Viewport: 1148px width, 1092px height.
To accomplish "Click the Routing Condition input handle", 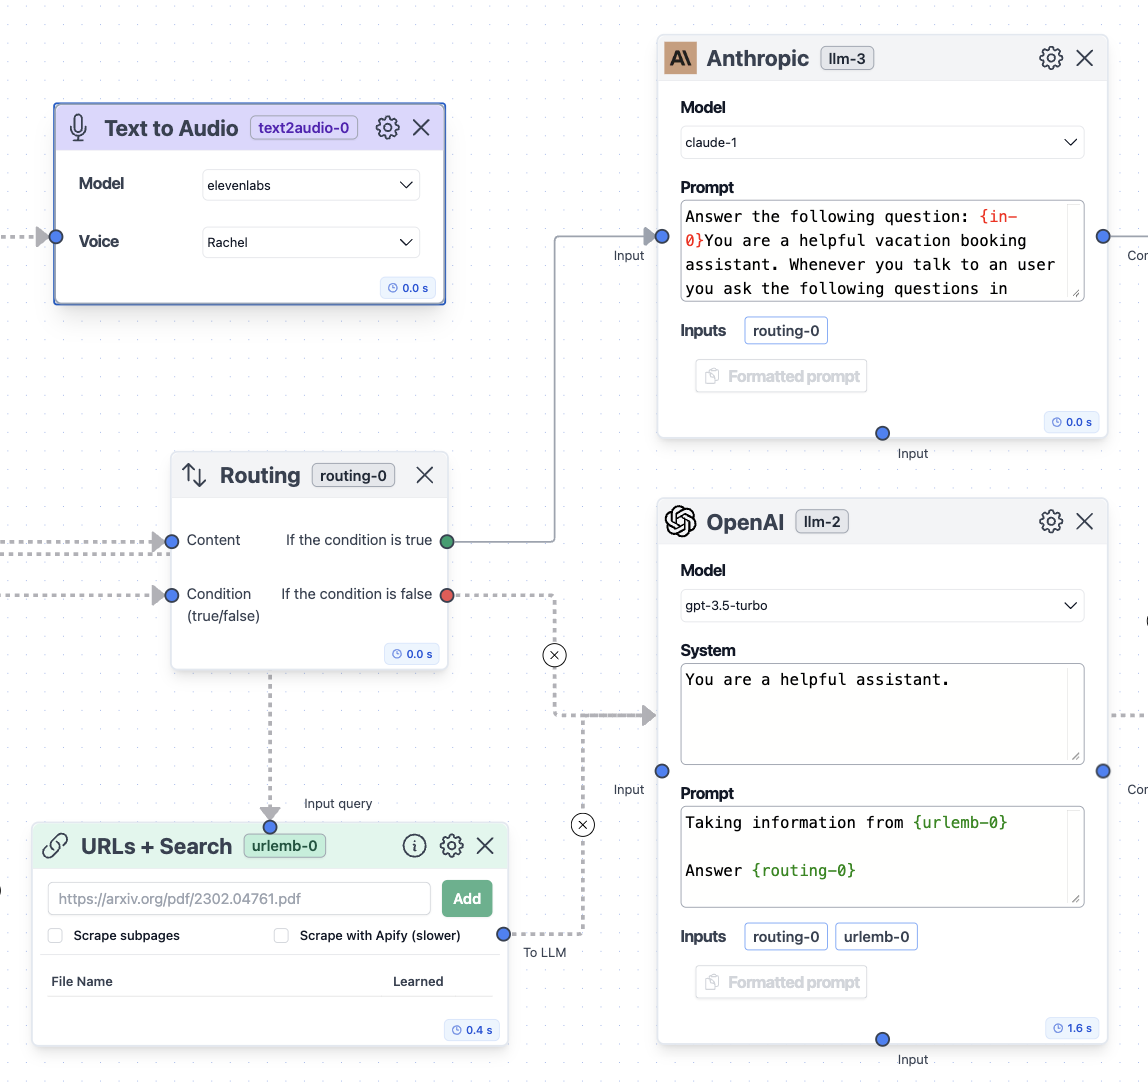I will pyautogui.click(x=172, y=596).
